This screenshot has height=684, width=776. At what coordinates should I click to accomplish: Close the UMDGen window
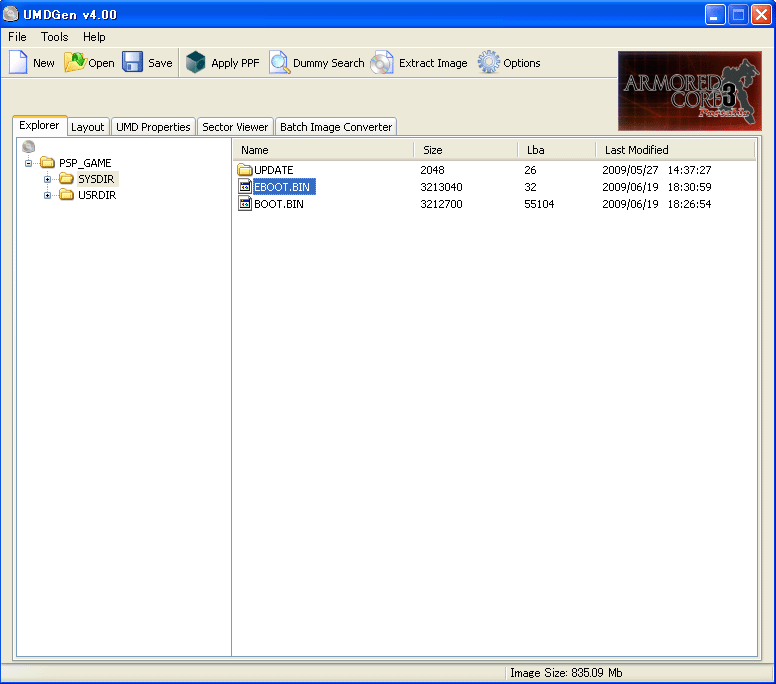[x=761, y=14]
